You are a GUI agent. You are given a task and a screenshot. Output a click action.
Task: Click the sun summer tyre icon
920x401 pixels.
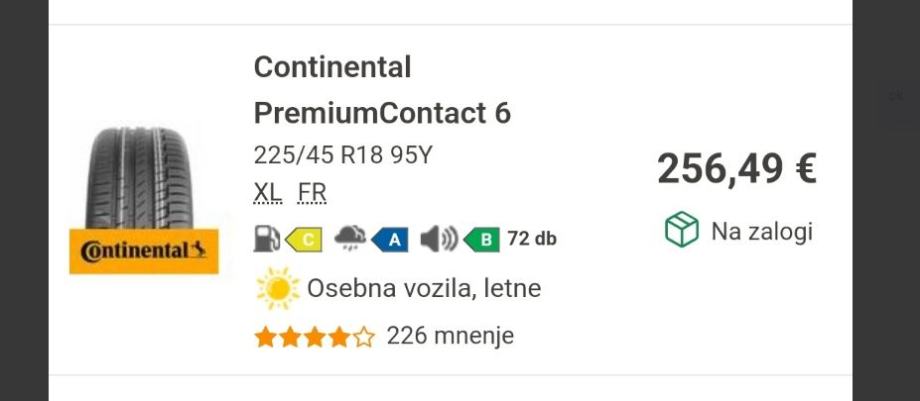coord(277,289)
